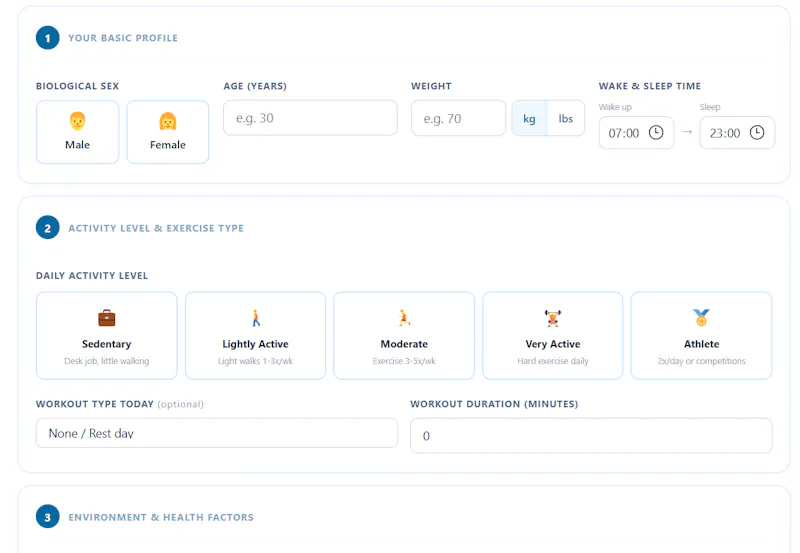
Task: Open the sleep time clock picker
Action: pos(757,133)
